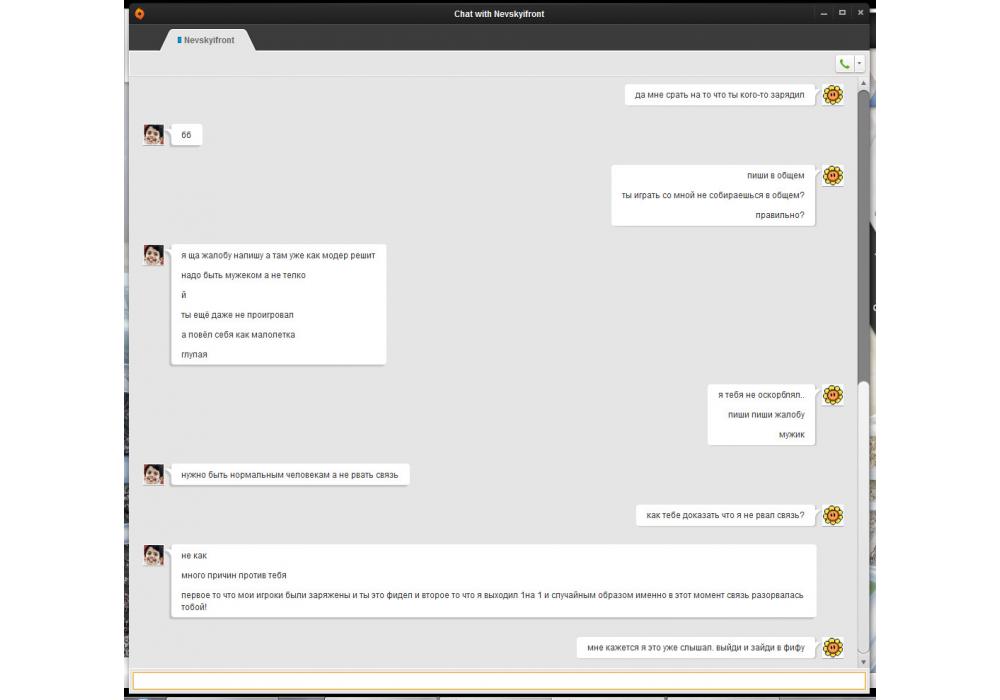
Task: Click the friend avatar beside "нужно быть нормальным"
Action: pyautogui.click(x=154, y=474)
